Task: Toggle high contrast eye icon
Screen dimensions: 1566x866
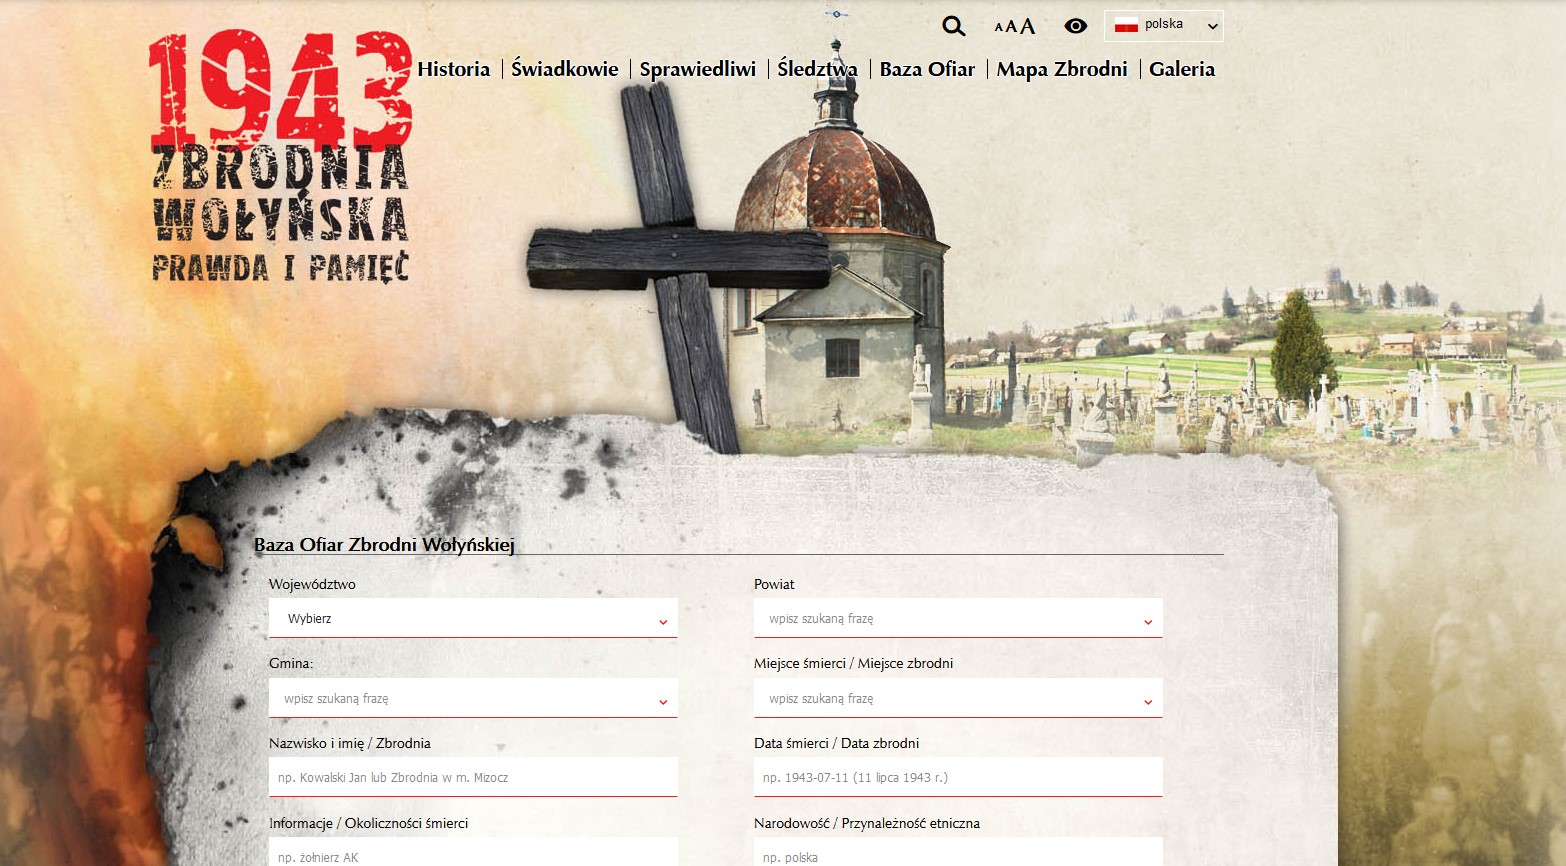Action: 1075,27
